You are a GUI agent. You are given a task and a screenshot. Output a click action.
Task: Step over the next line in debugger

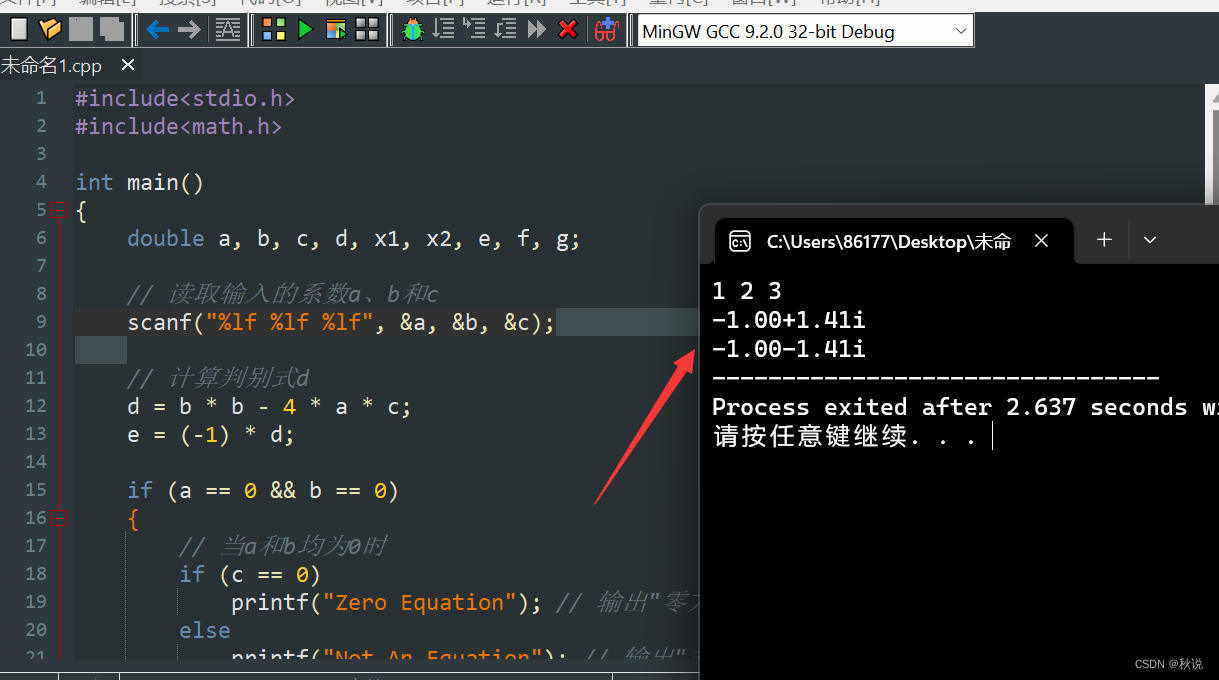[443, 30]
